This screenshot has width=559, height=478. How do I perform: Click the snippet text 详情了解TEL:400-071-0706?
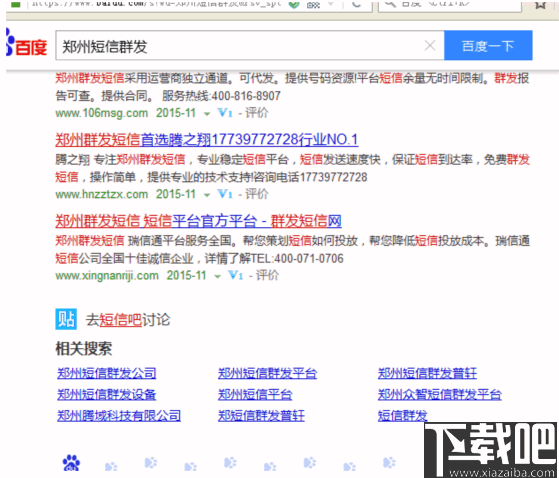click(274, 258)
